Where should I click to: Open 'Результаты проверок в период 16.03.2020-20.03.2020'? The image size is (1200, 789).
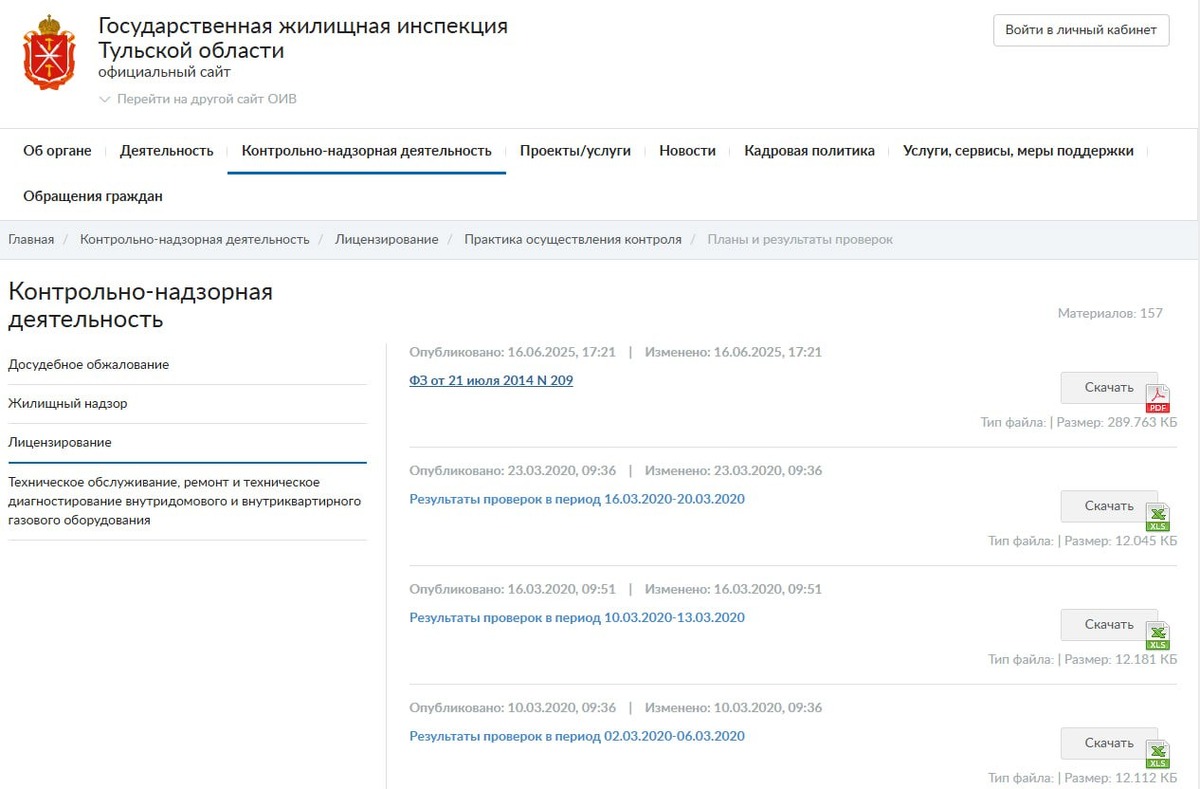577,499
